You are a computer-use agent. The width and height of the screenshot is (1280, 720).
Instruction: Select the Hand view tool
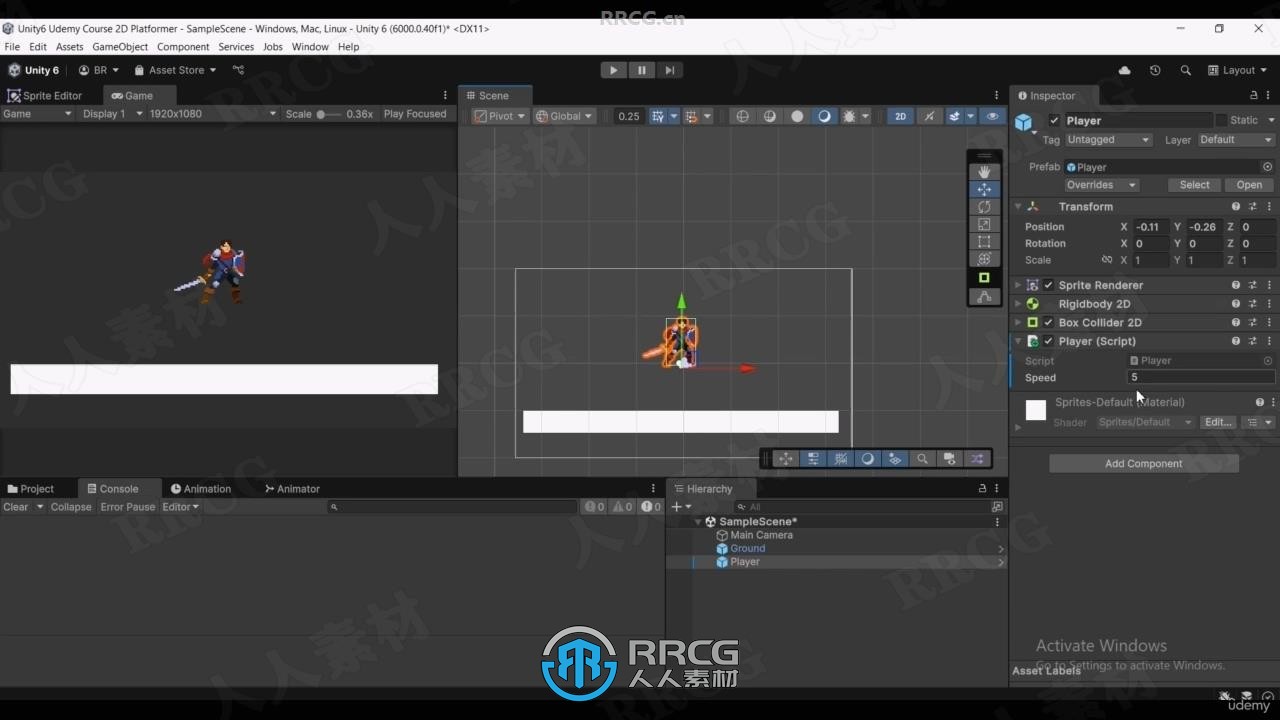(x=984, y=171)
